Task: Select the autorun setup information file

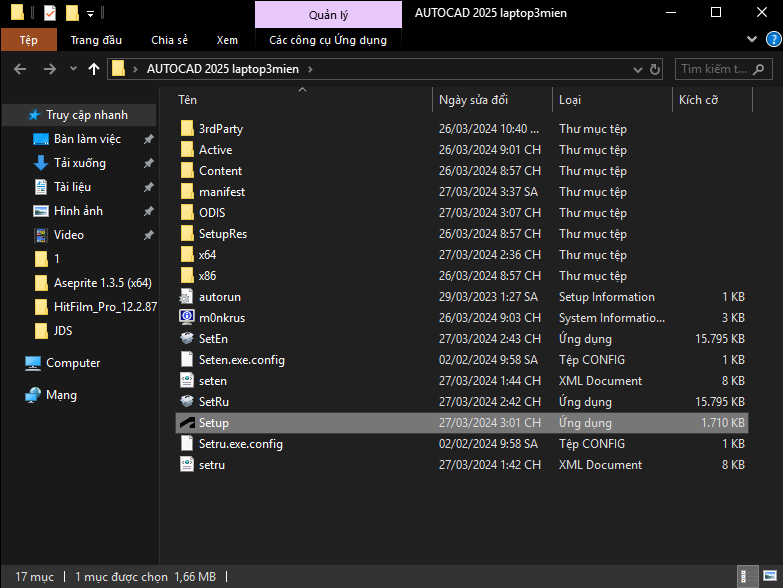Action: tap(219, 297)
